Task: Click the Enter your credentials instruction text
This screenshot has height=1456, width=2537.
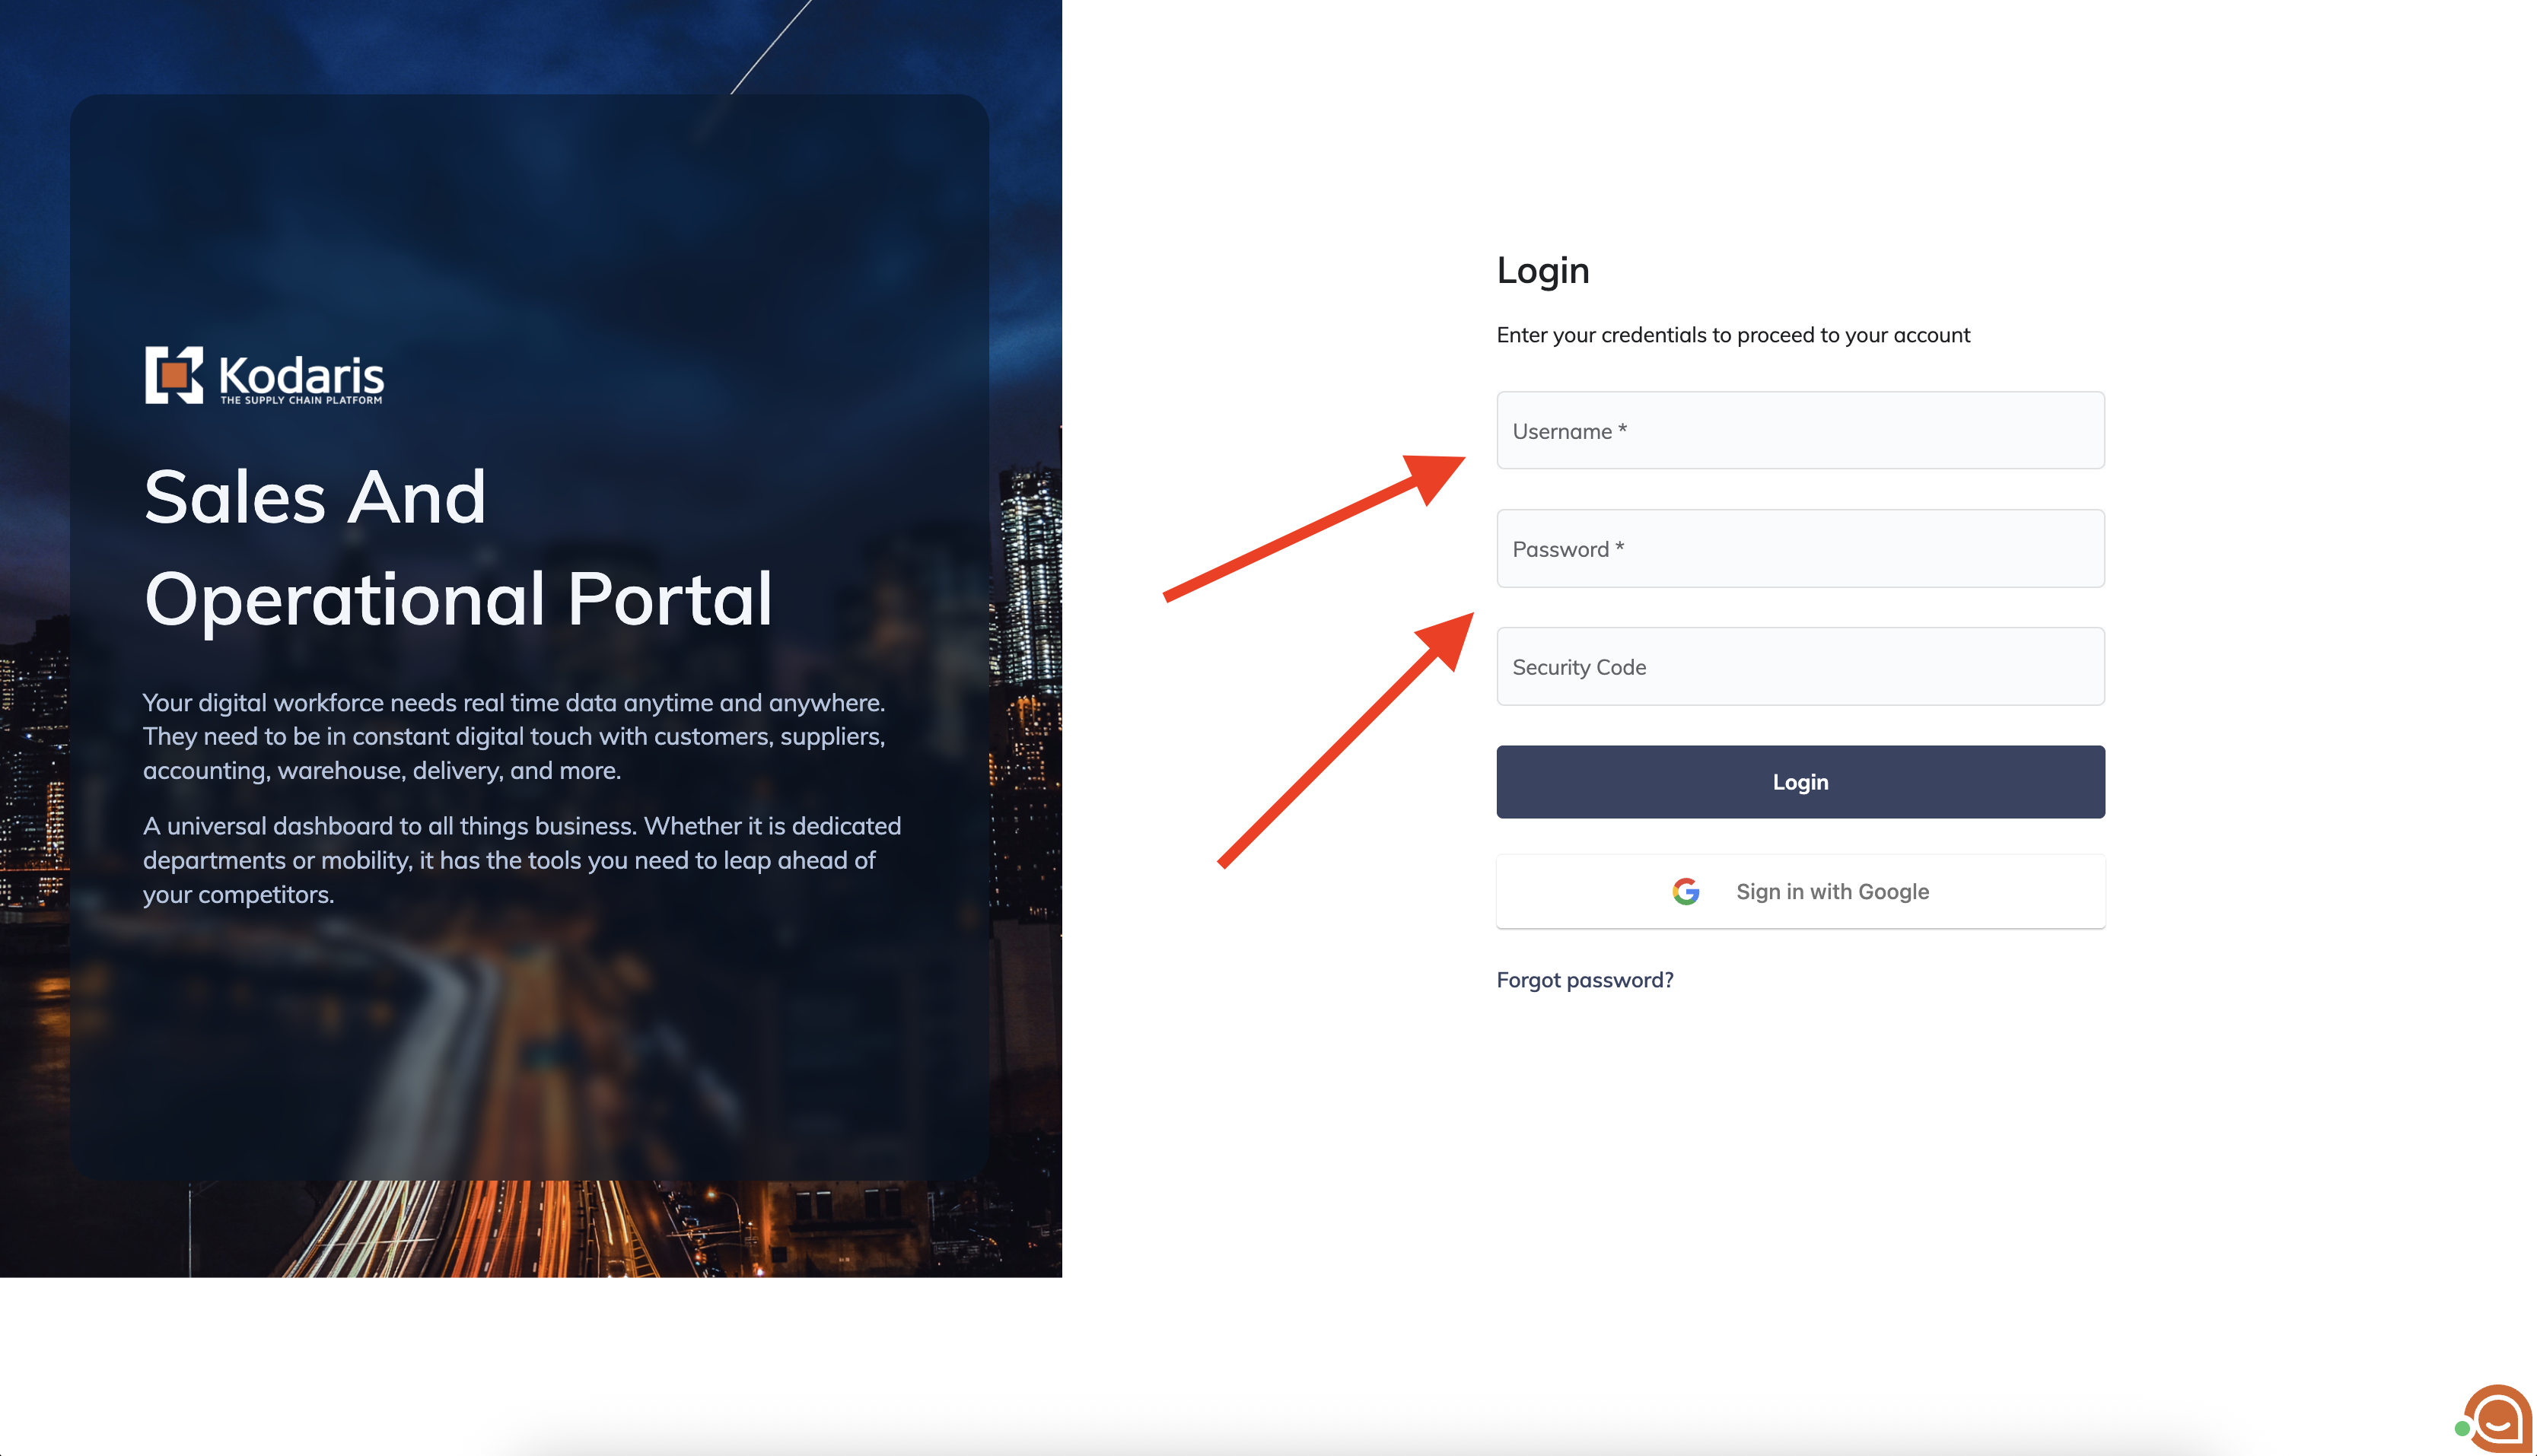Action: [x=1733, y=335]
